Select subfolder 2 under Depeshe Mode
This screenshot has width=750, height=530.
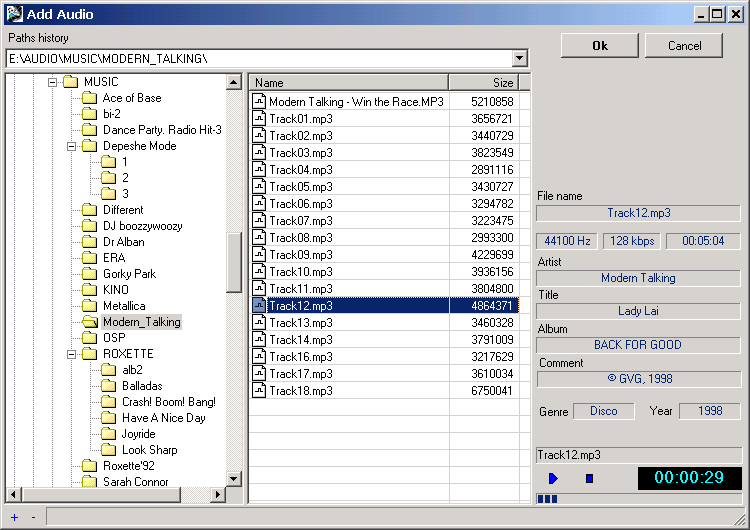click(x=125, y=178)
